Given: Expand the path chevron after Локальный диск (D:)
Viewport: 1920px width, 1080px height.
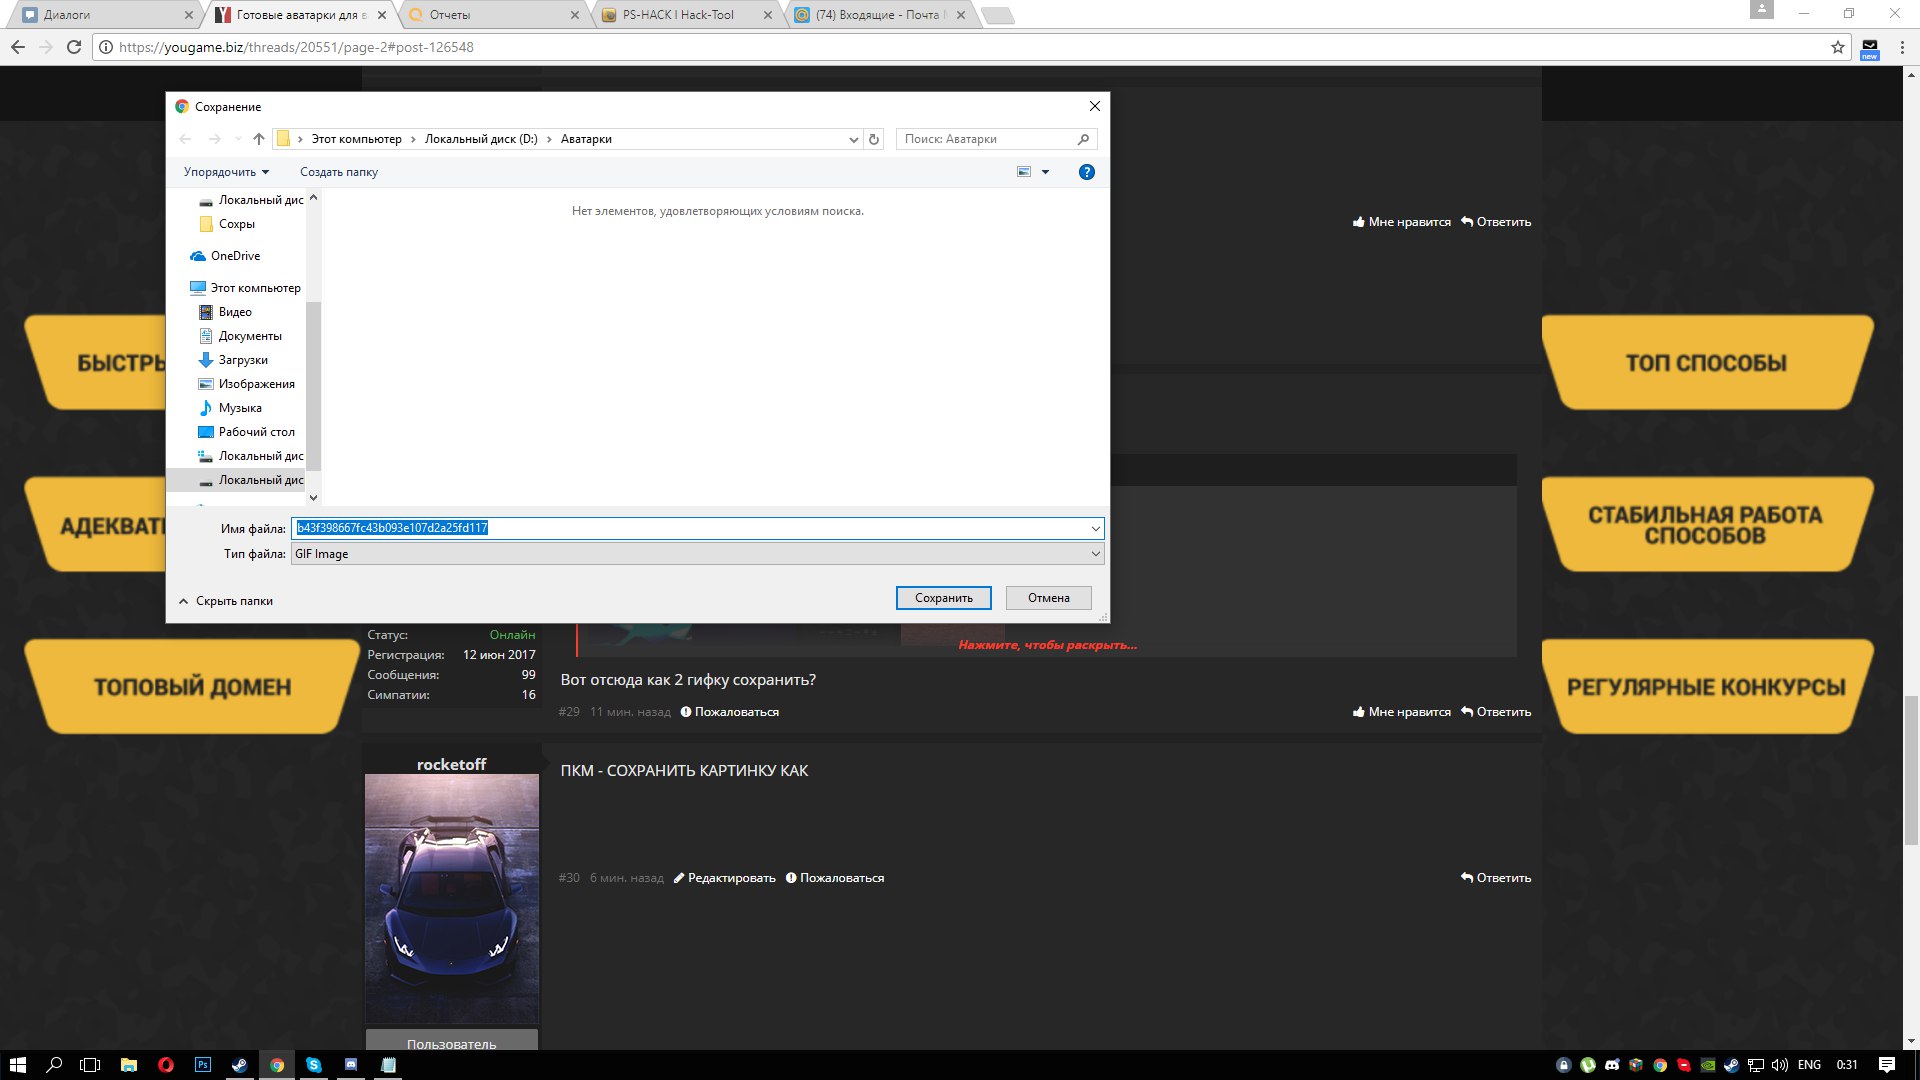Looking at the screenshot, I should coord(549,139).
